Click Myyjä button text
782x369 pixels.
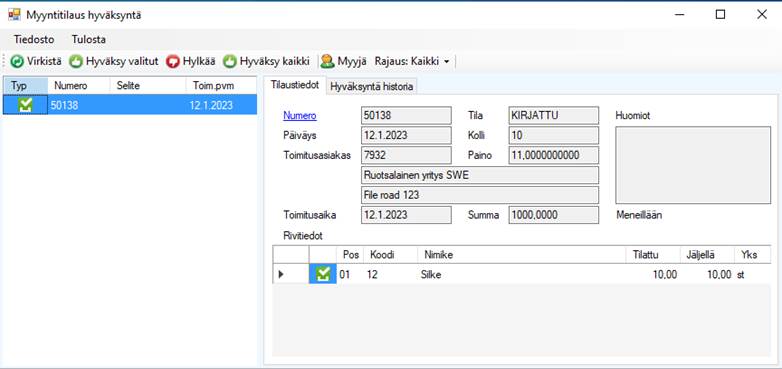click(x=352, y=61)
